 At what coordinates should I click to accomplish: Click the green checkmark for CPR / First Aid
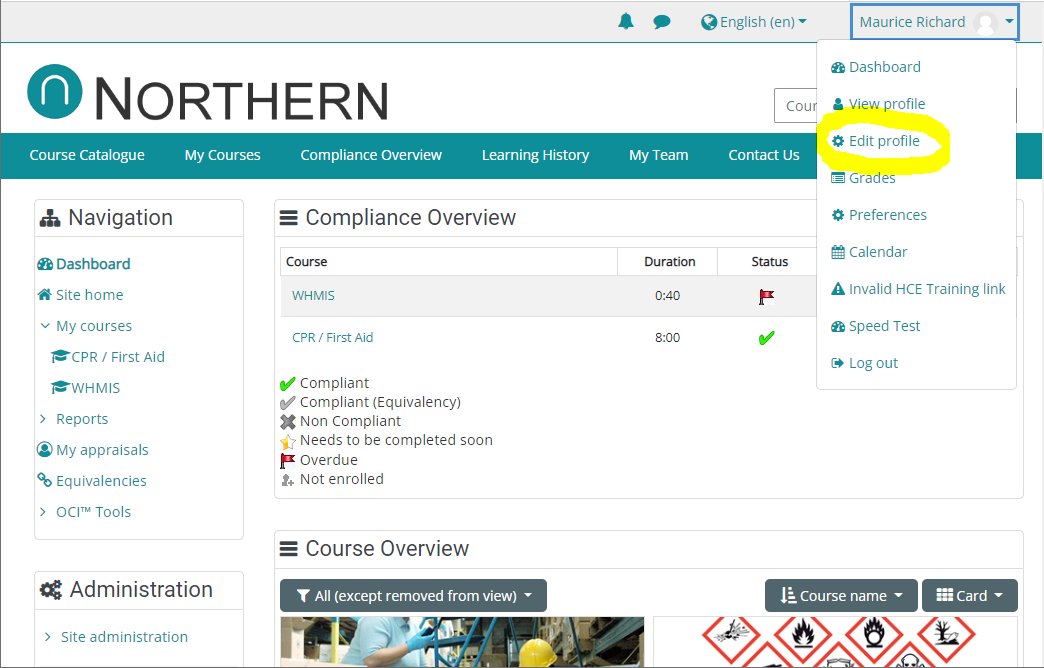tap(766, 338)
